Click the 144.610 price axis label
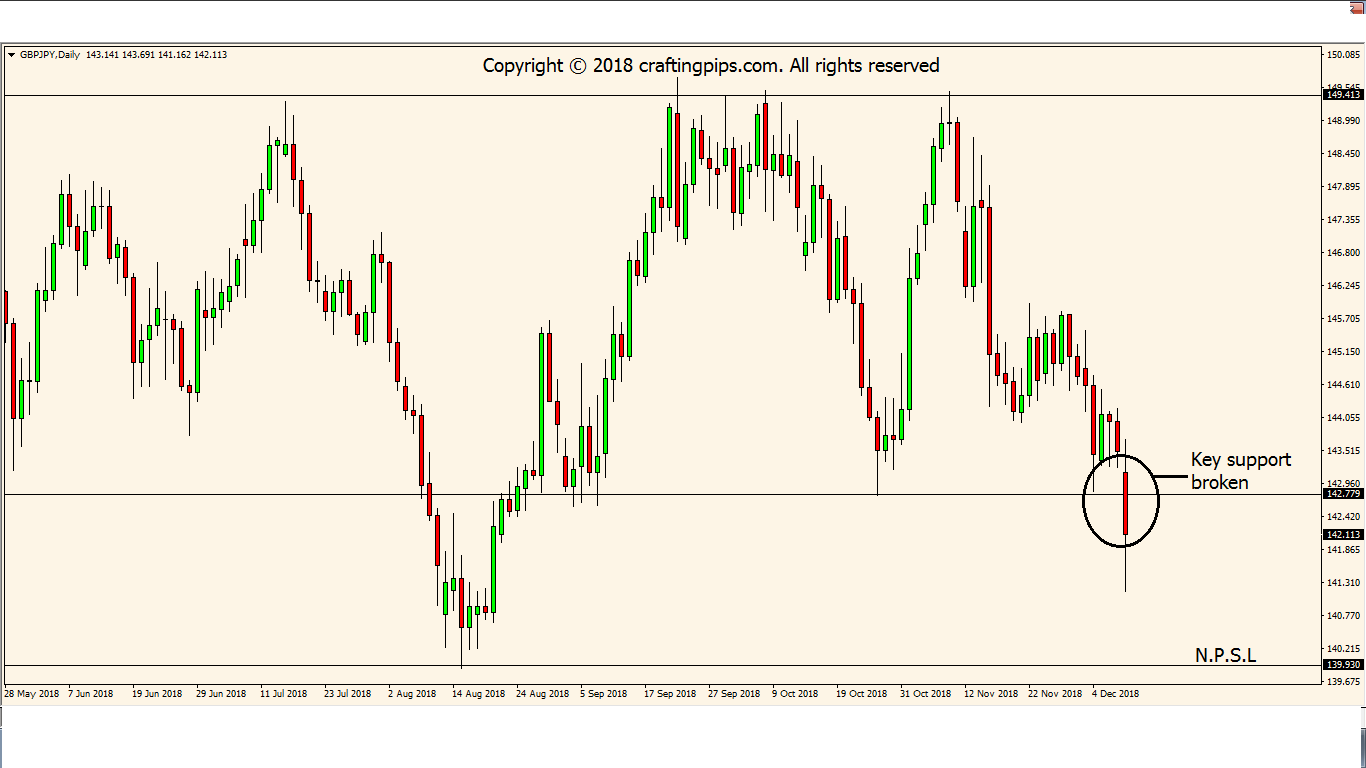 coord(1344,385)
